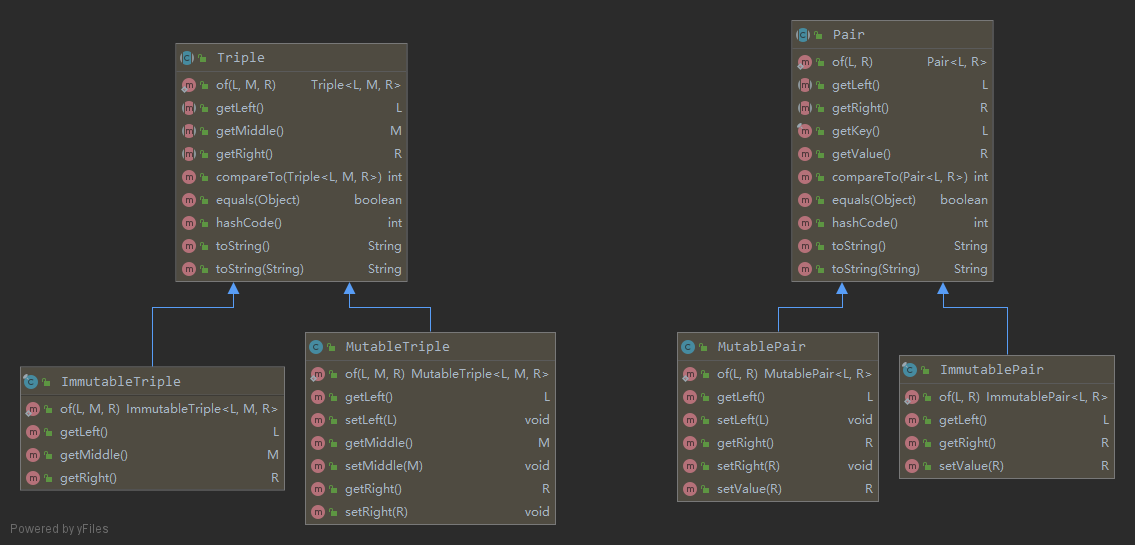
Task: Click getRight() in the ImmutablePair class
Action: (x=967, y=443)
